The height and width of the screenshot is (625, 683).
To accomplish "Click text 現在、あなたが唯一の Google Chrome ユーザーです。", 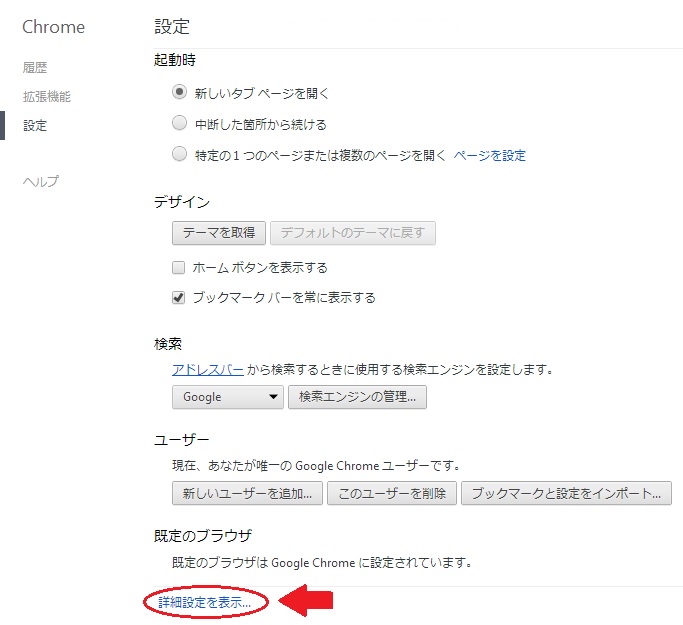I will 317,466.
